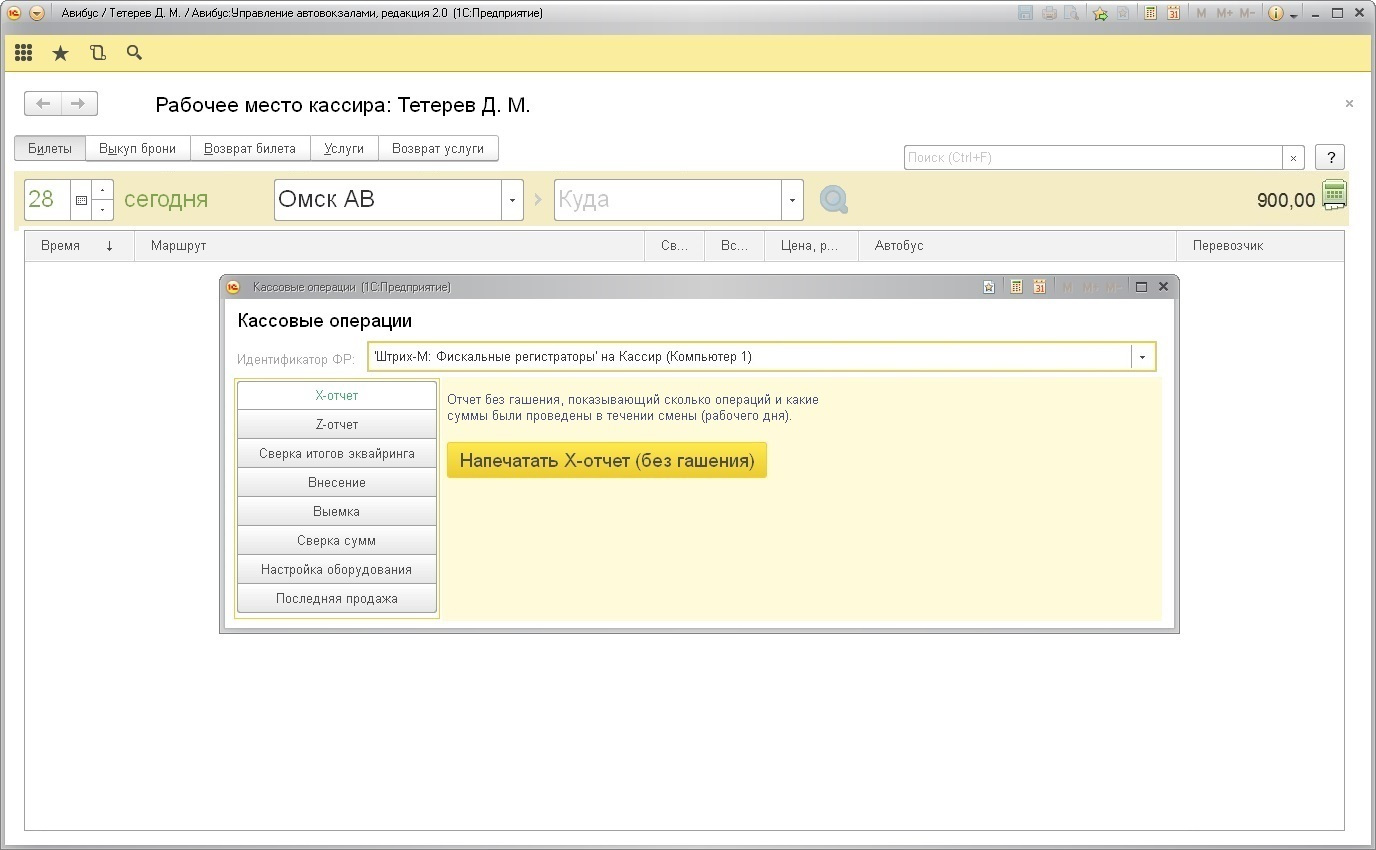Viewport: 1376px width, 850px height.
Task: Expand the Омск АВ departure dropdown
Action: [512, 200]
